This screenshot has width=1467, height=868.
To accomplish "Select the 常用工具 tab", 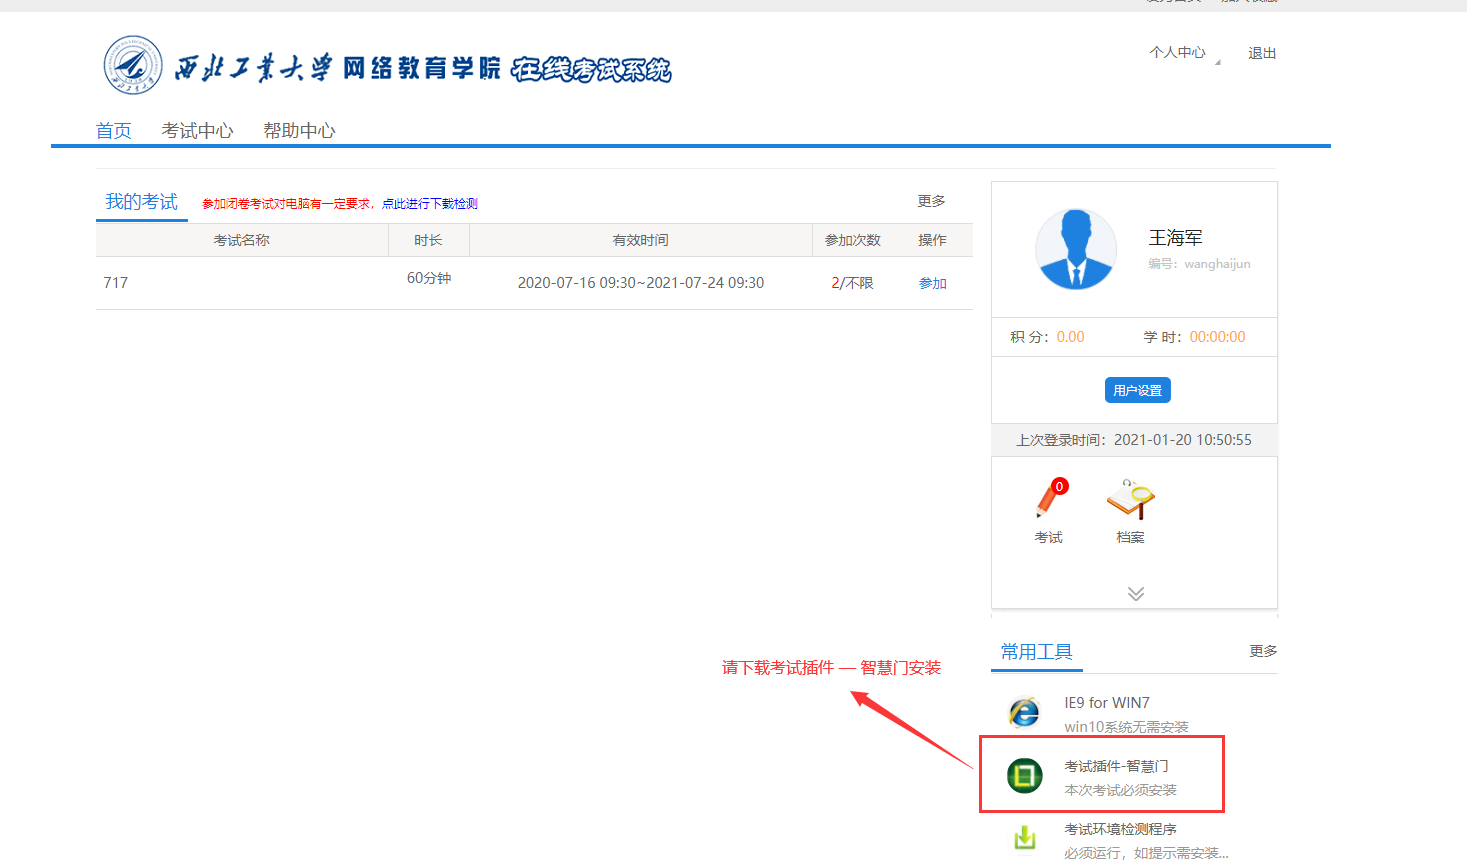I will (1036, 652).
